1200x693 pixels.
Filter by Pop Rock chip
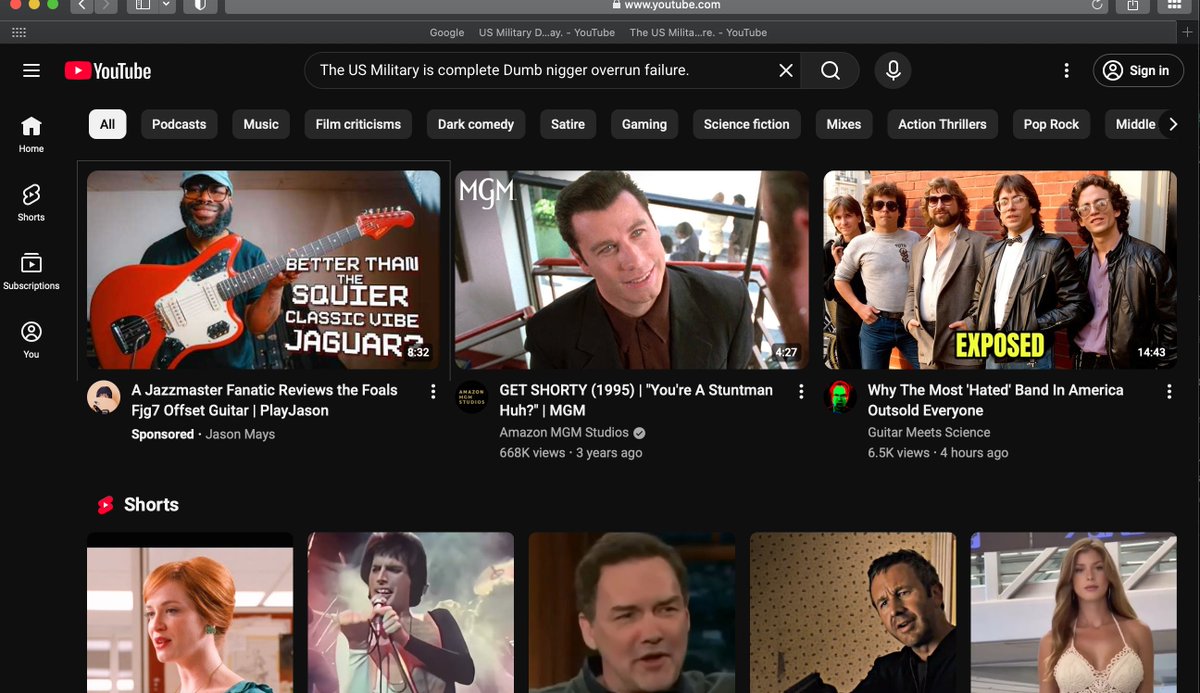(x=1051, y=124)
